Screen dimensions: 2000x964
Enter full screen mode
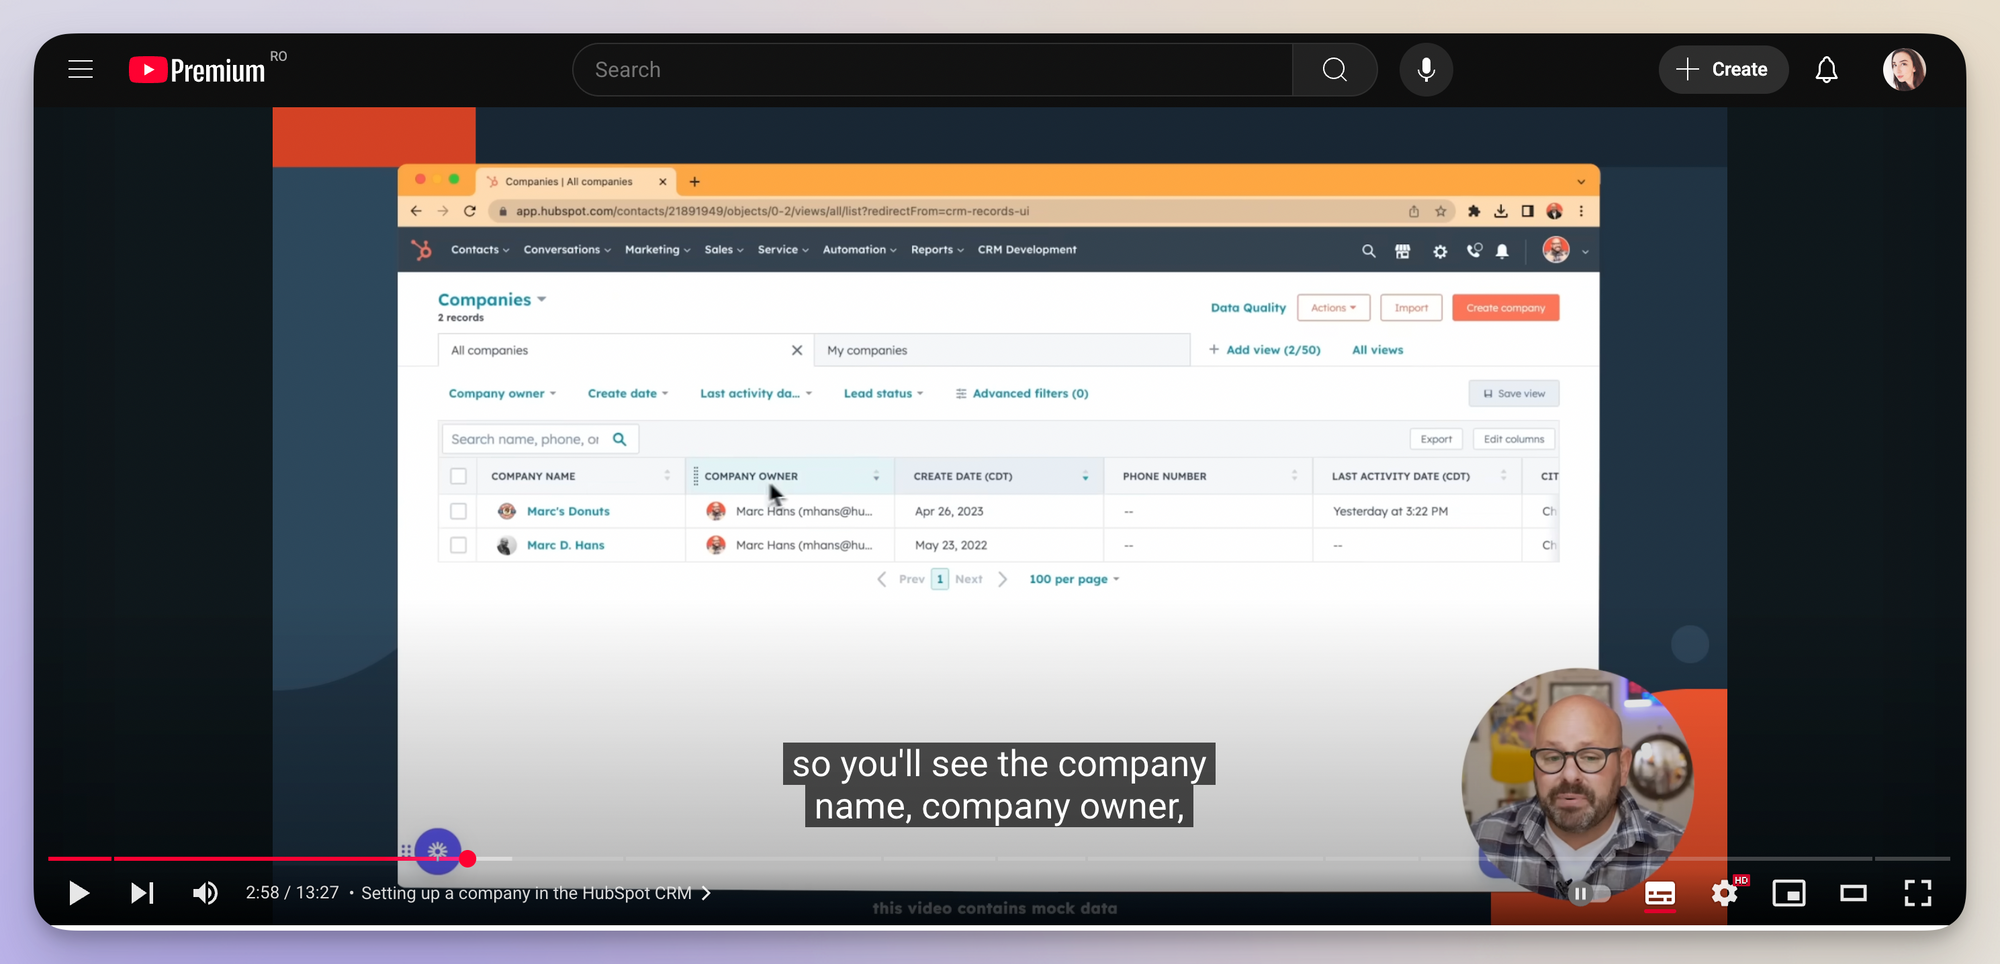[1917, 893]
